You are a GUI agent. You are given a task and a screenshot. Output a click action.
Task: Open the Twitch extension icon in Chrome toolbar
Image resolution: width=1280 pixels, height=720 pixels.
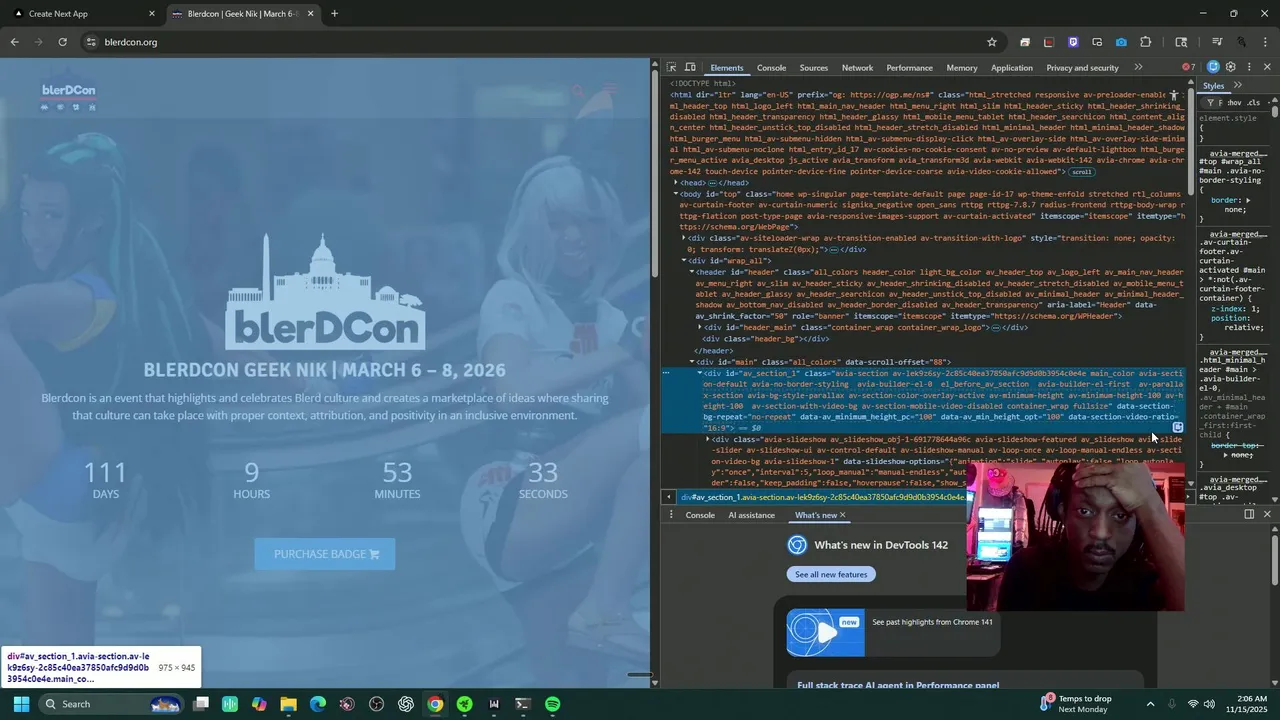(1073, 42)
